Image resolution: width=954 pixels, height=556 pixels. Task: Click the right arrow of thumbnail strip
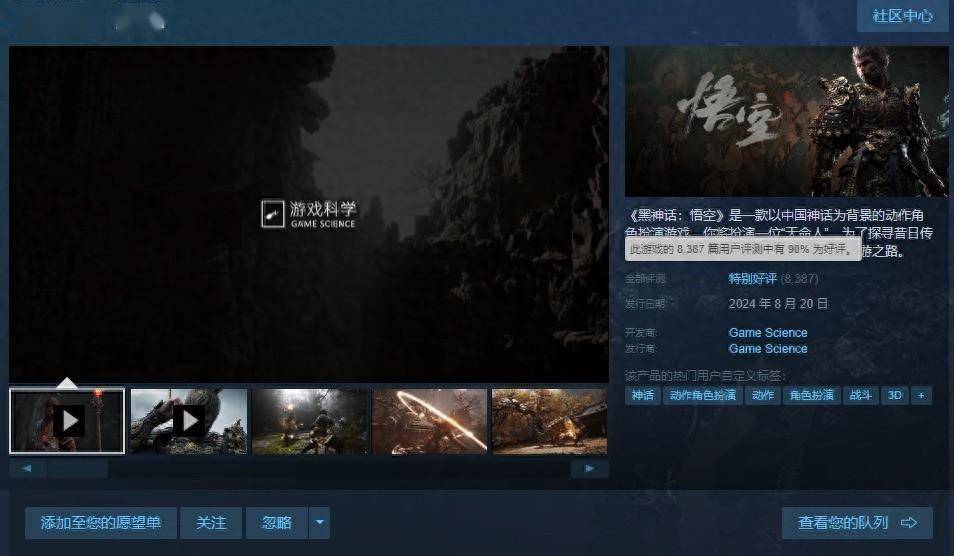point(590,468)
